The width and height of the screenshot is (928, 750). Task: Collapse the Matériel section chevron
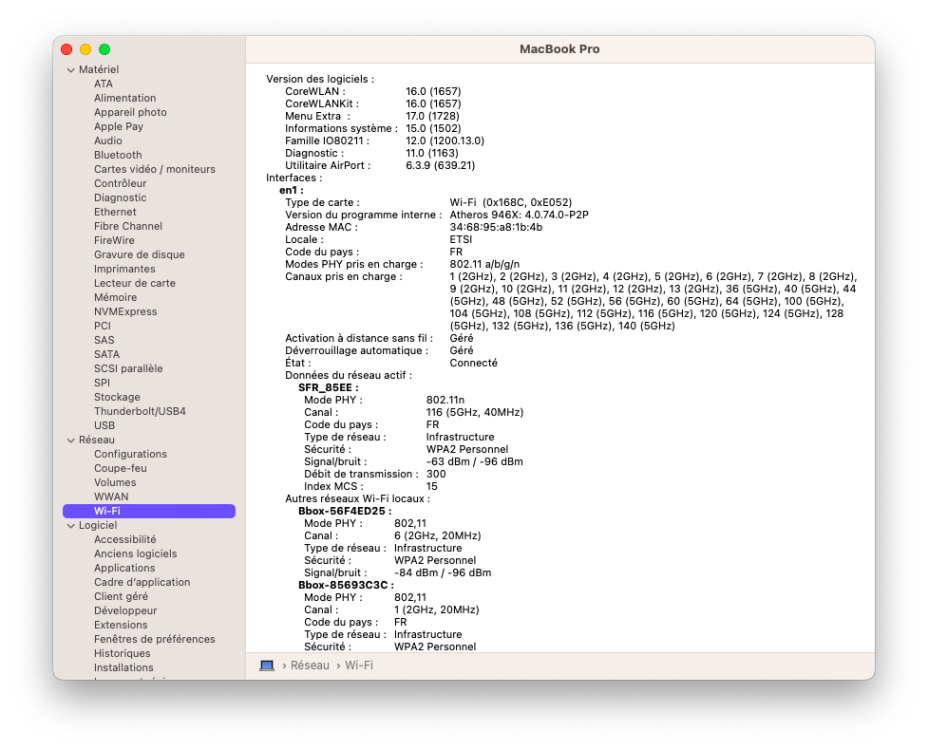coord(71,70)
